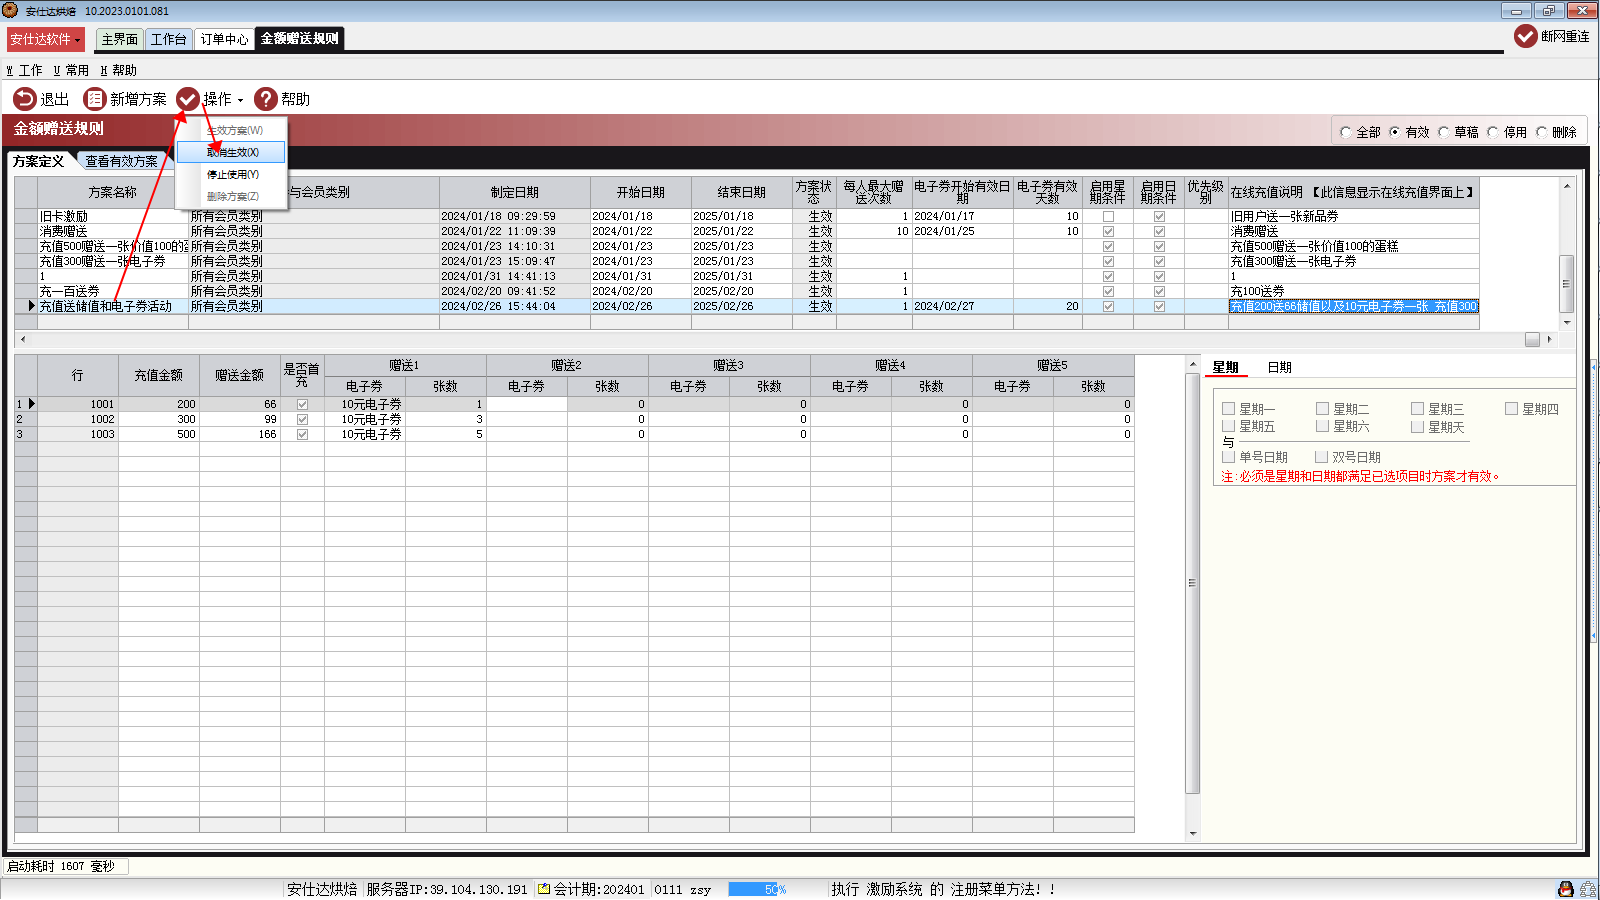
Task: Switch to the 星期 tab
Action: pyautogui.click(x=1226, y=367)
